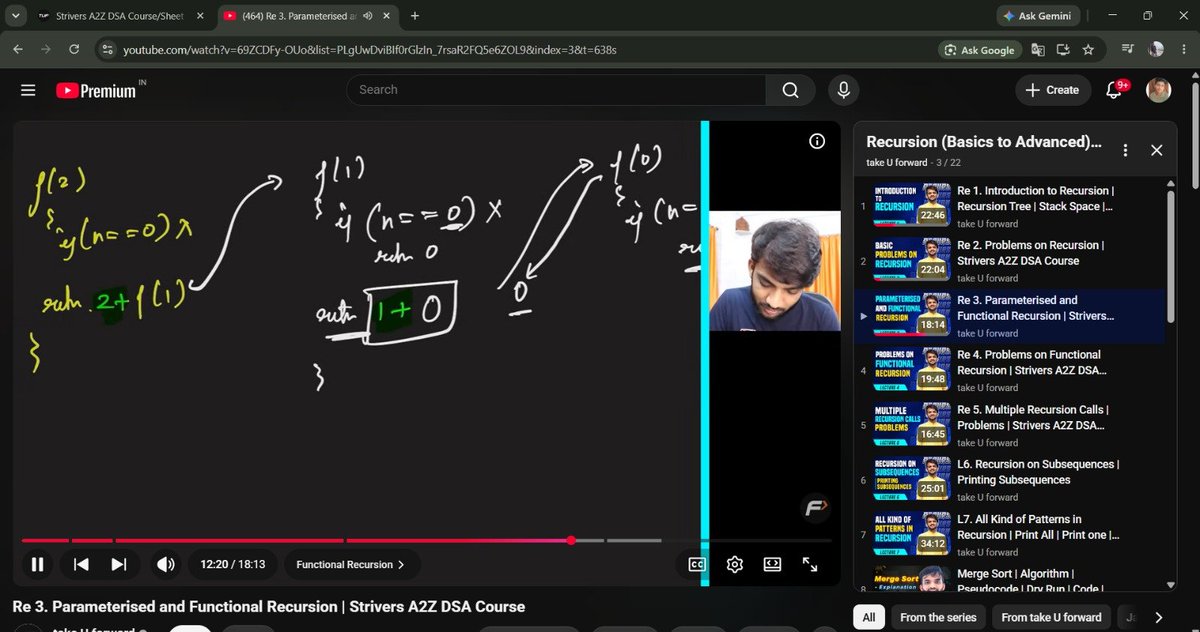Start voice search with microphone icon

[844, 90]
